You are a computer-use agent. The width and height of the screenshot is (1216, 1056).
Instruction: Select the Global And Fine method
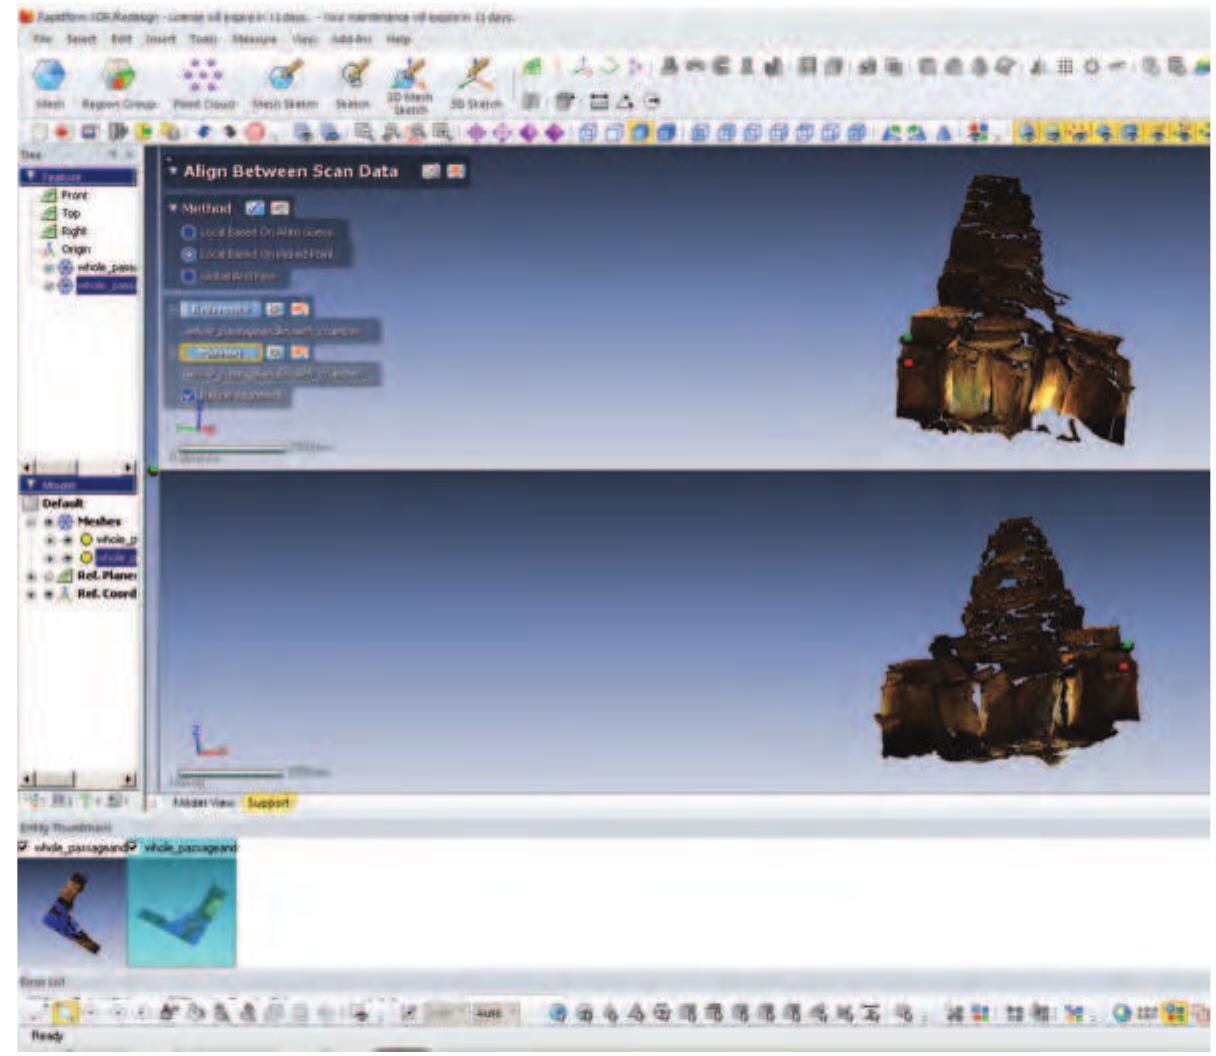[x=188, y=276]
